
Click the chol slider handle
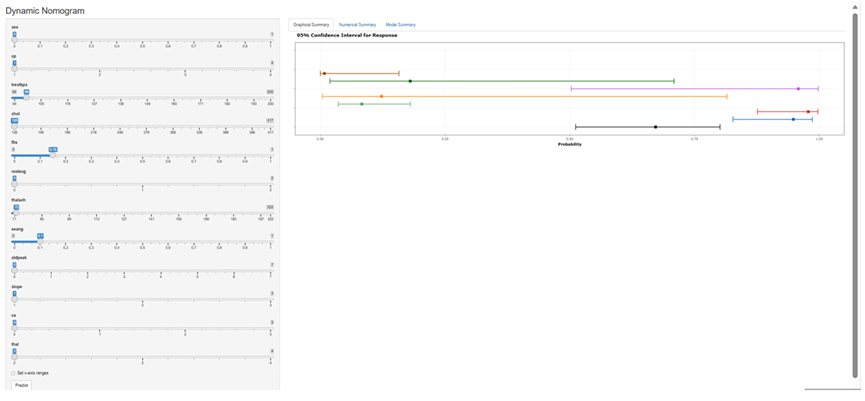pos(14,127)
